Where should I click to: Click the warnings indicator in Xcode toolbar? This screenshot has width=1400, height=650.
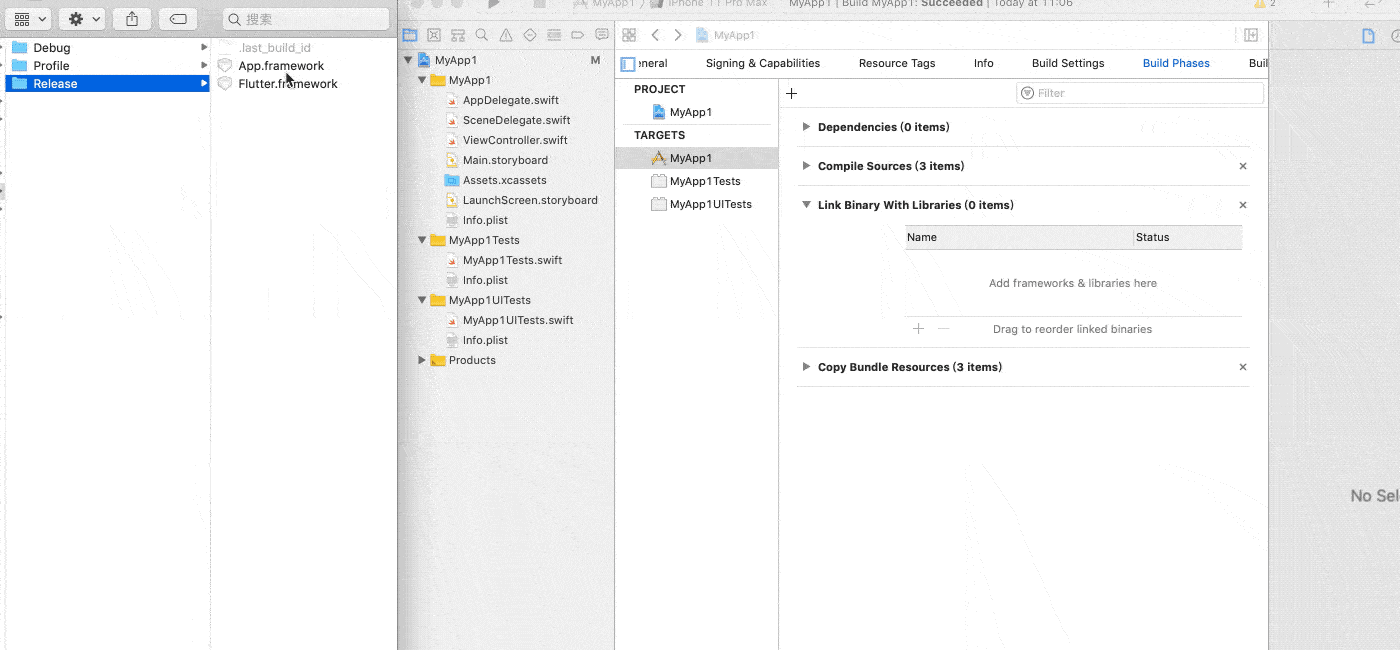(x=1264, y=4)
